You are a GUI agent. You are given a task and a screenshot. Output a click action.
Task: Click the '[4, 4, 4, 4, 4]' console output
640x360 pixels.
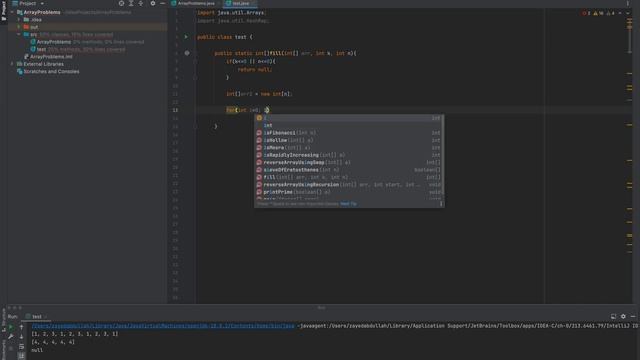point(53,342)
